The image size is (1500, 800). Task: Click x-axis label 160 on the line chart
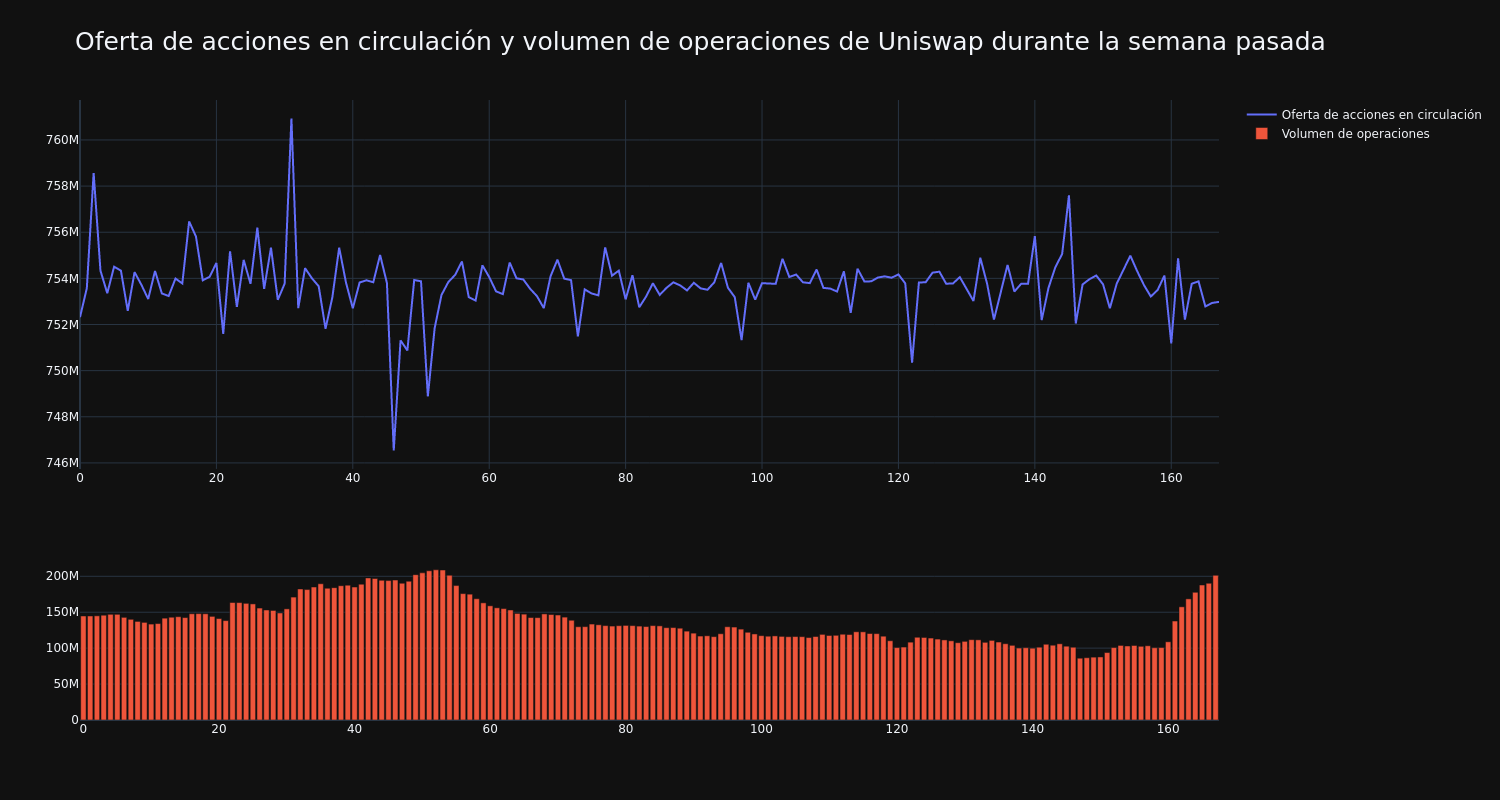(x=1171, y=478)
